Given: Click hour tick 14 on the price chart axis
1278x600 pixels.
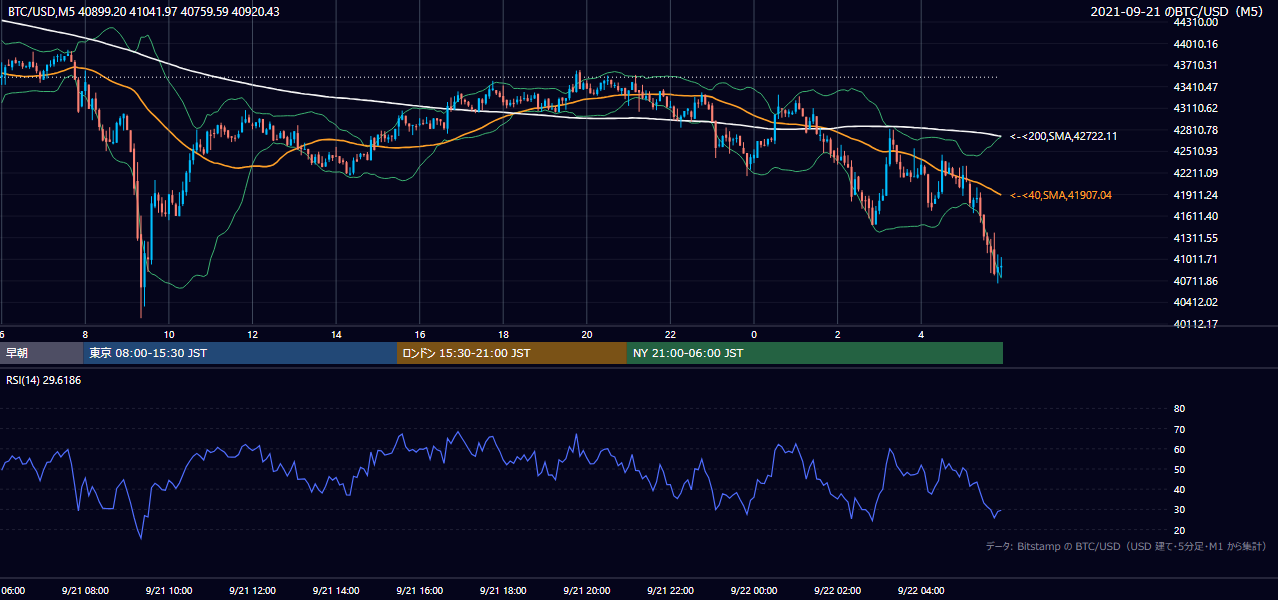Looking at the screenshot, I should pyautogui.click(x=336, y=334).
